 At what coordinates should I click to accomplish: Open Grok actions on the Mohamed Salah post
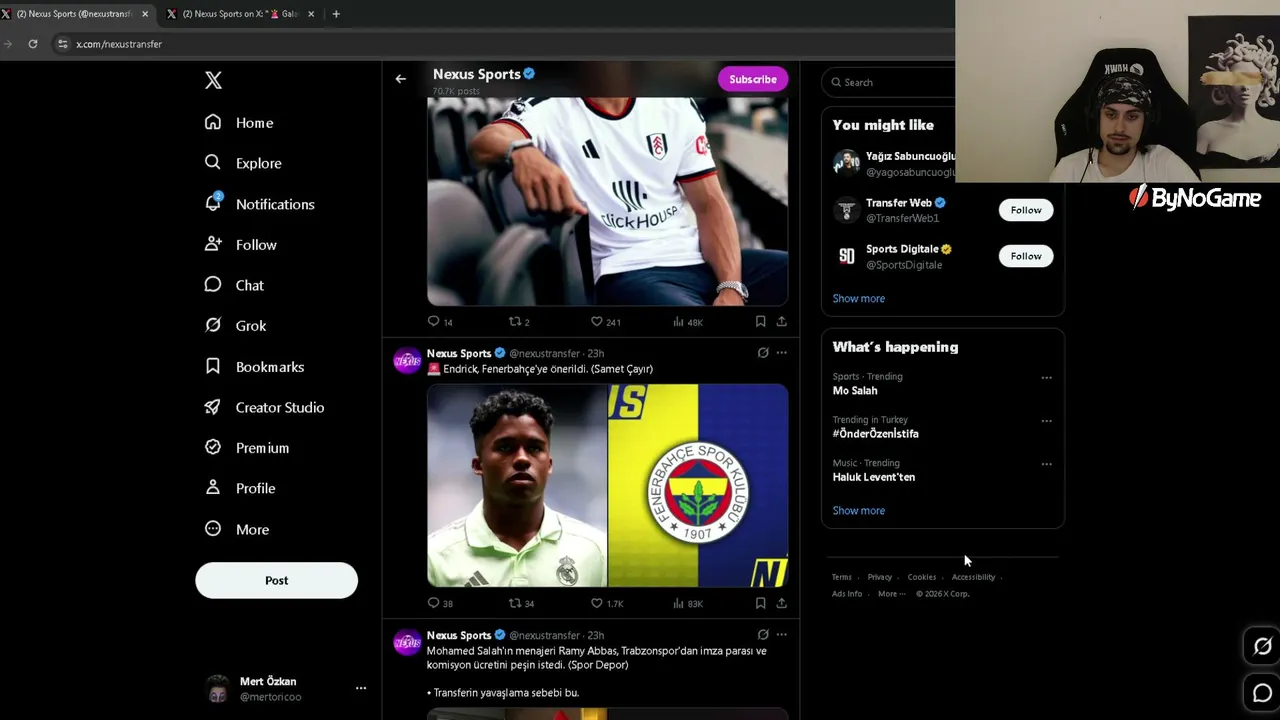point(762,635)
